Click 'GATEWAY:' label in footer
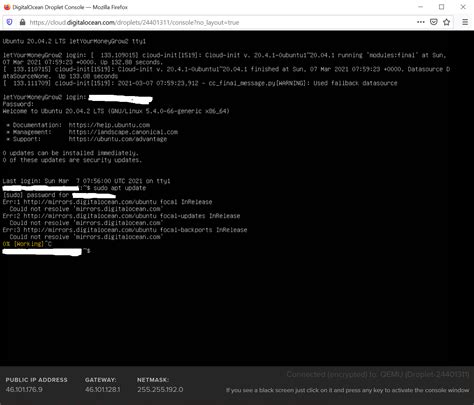 coord(101,380)
